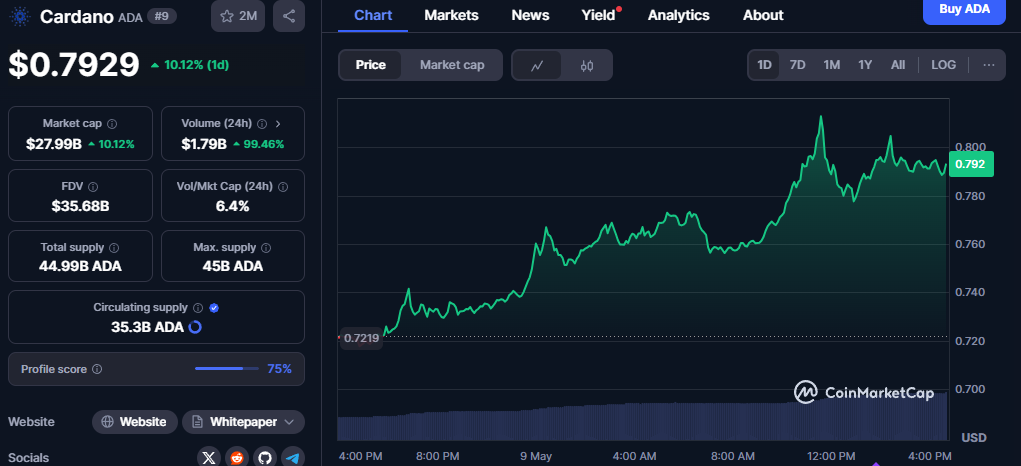
Task: Click the 99.46% volume change text
Action: click(264, 144)
